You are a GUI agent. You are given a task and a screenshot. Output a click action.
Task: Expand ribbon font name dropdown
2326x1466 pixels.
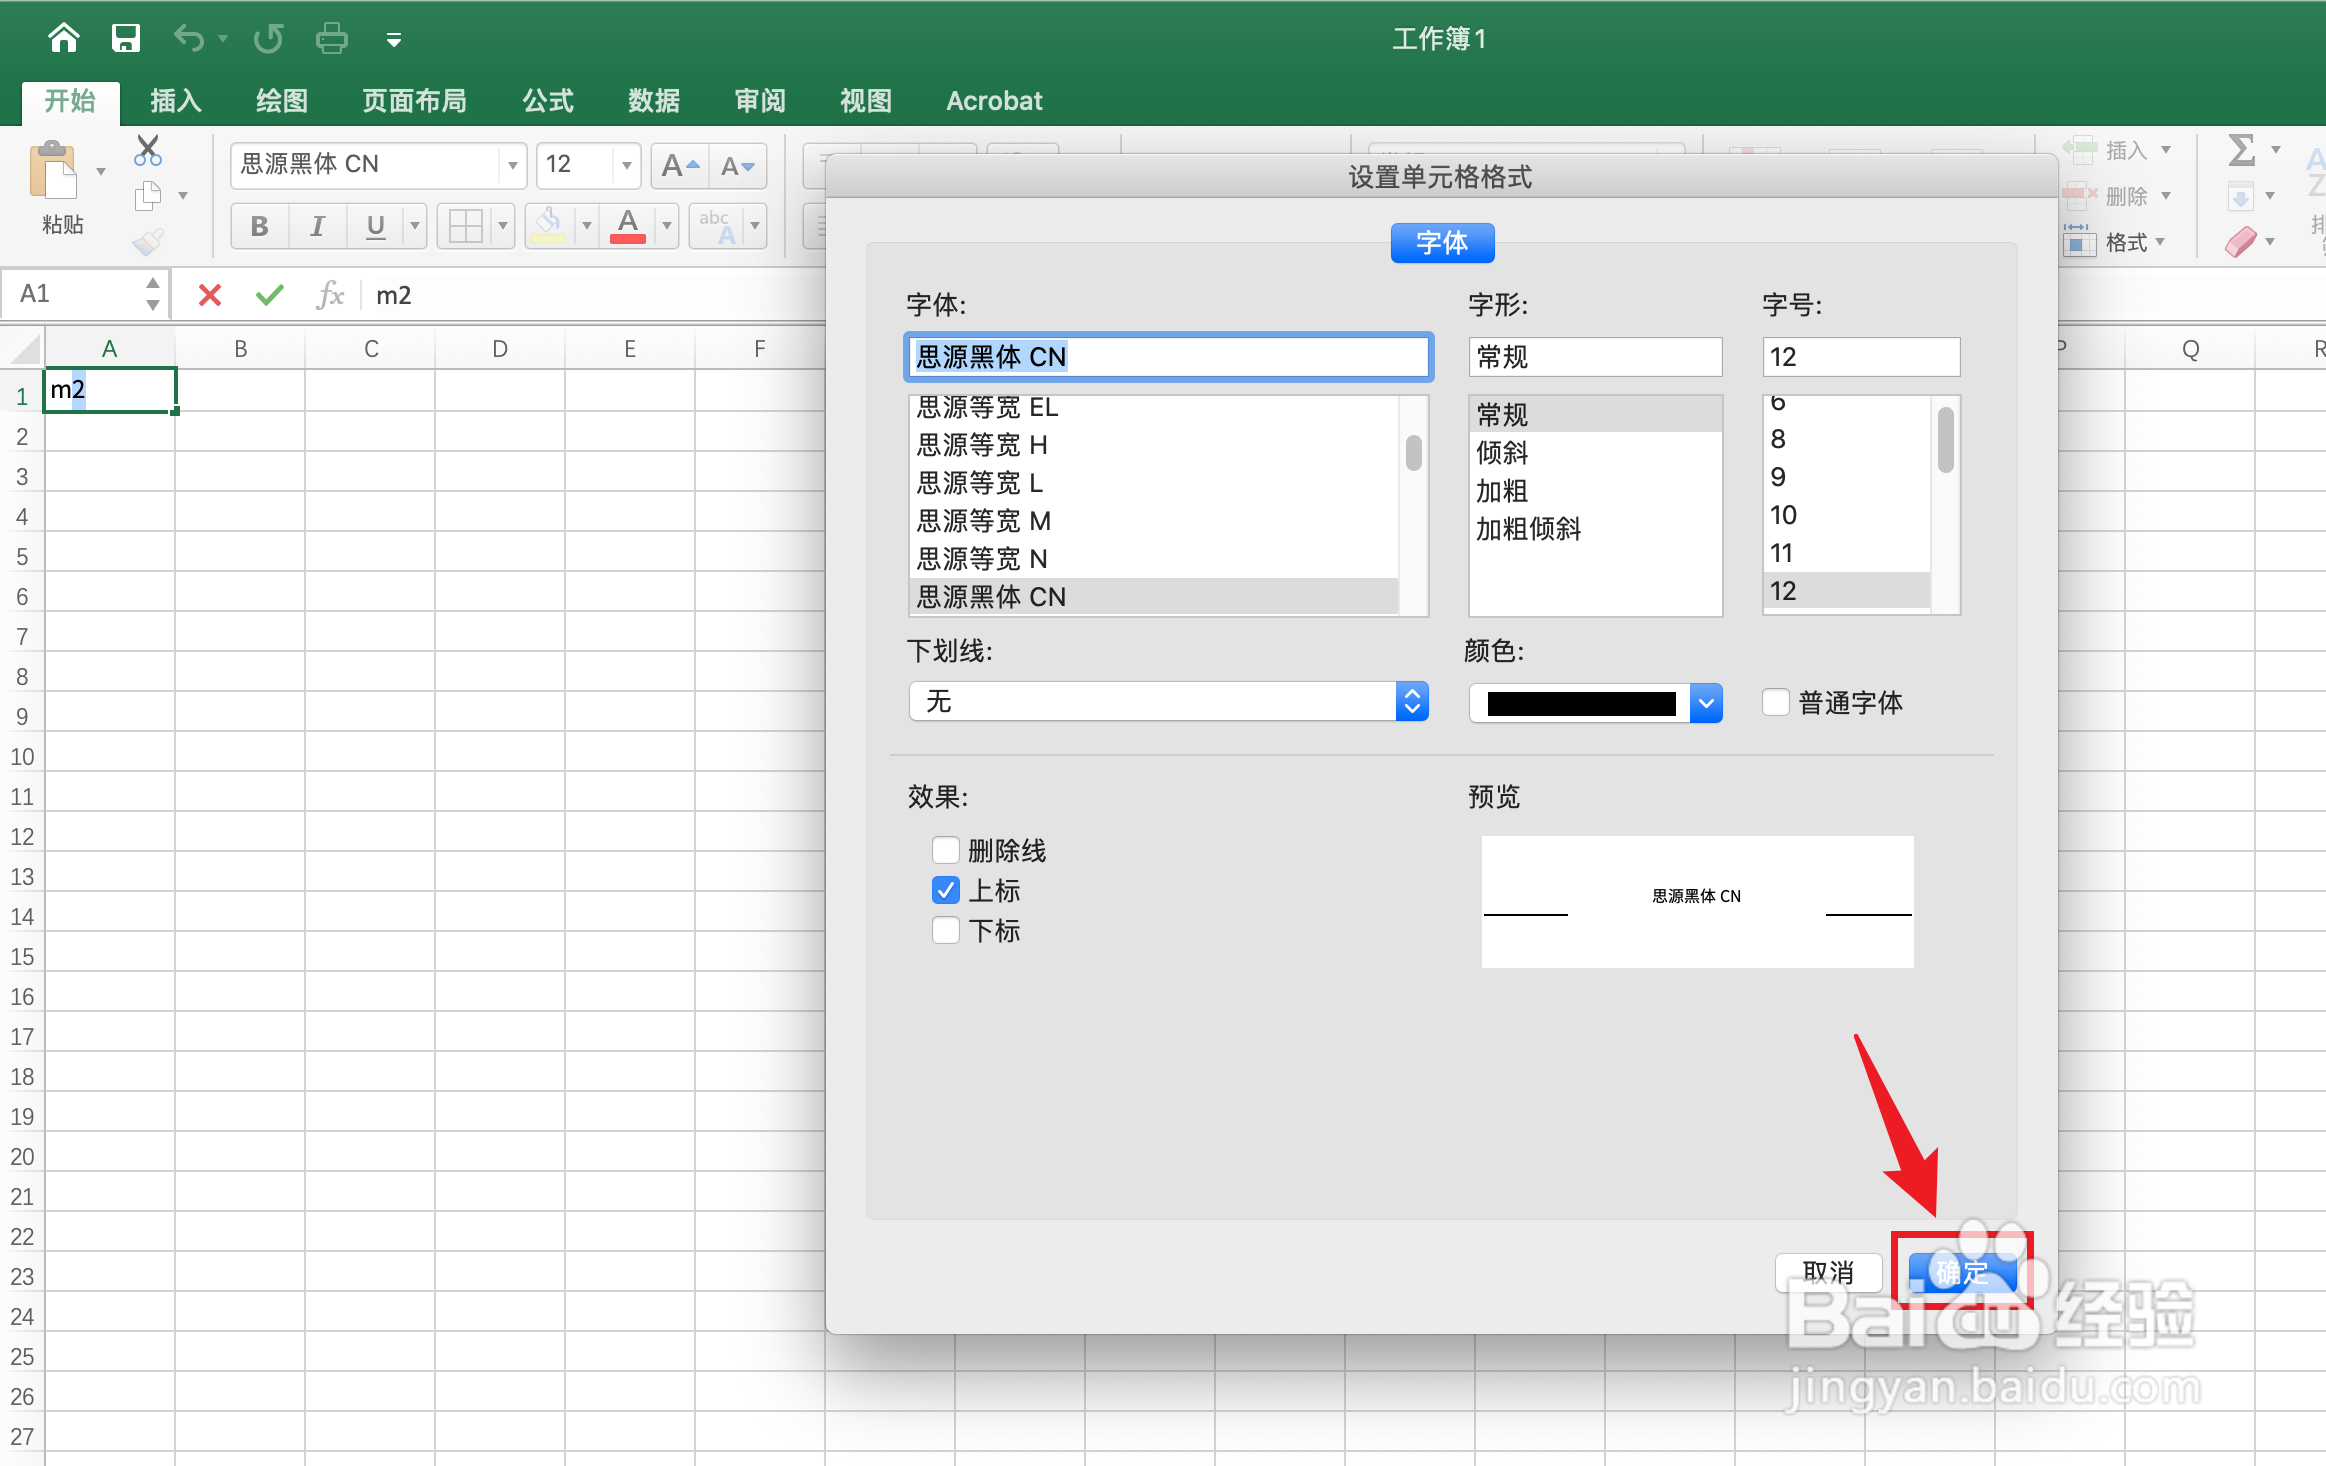tap(512, 165)
